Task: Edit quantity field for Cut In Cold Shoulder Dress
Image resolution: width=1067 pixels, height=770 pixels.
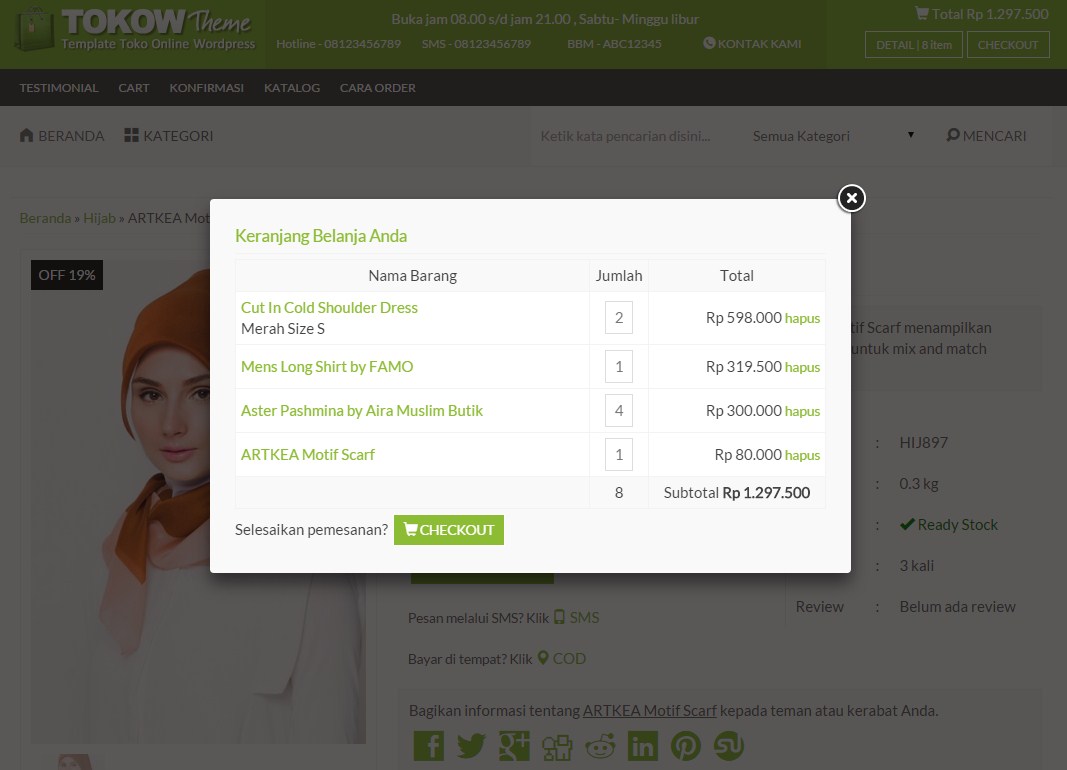Action: [619, 318]
